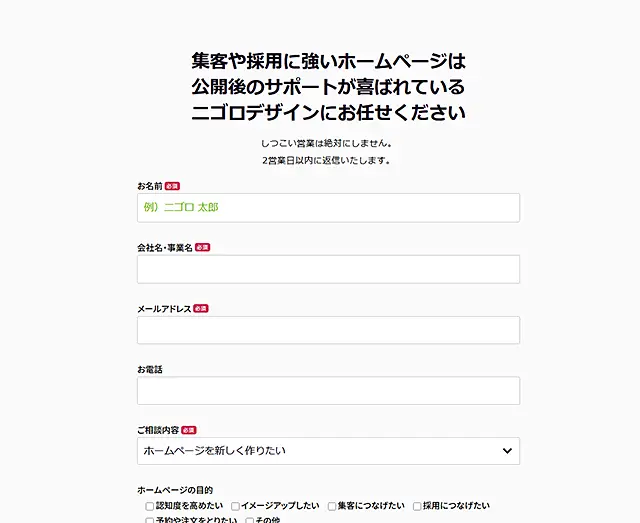Click the 必須 badge beside 会社名・事業名
The height and width of the screenshot is (523, 640).
(x=203, y=247)
